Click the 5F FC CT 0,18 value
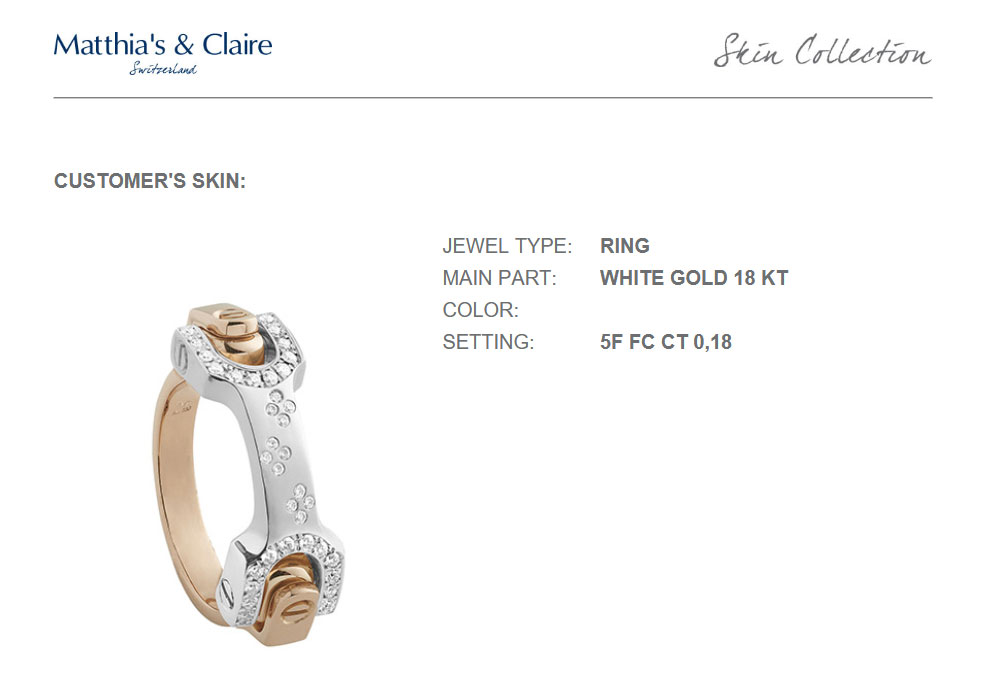The image size is (988, 697). (666, 342)
